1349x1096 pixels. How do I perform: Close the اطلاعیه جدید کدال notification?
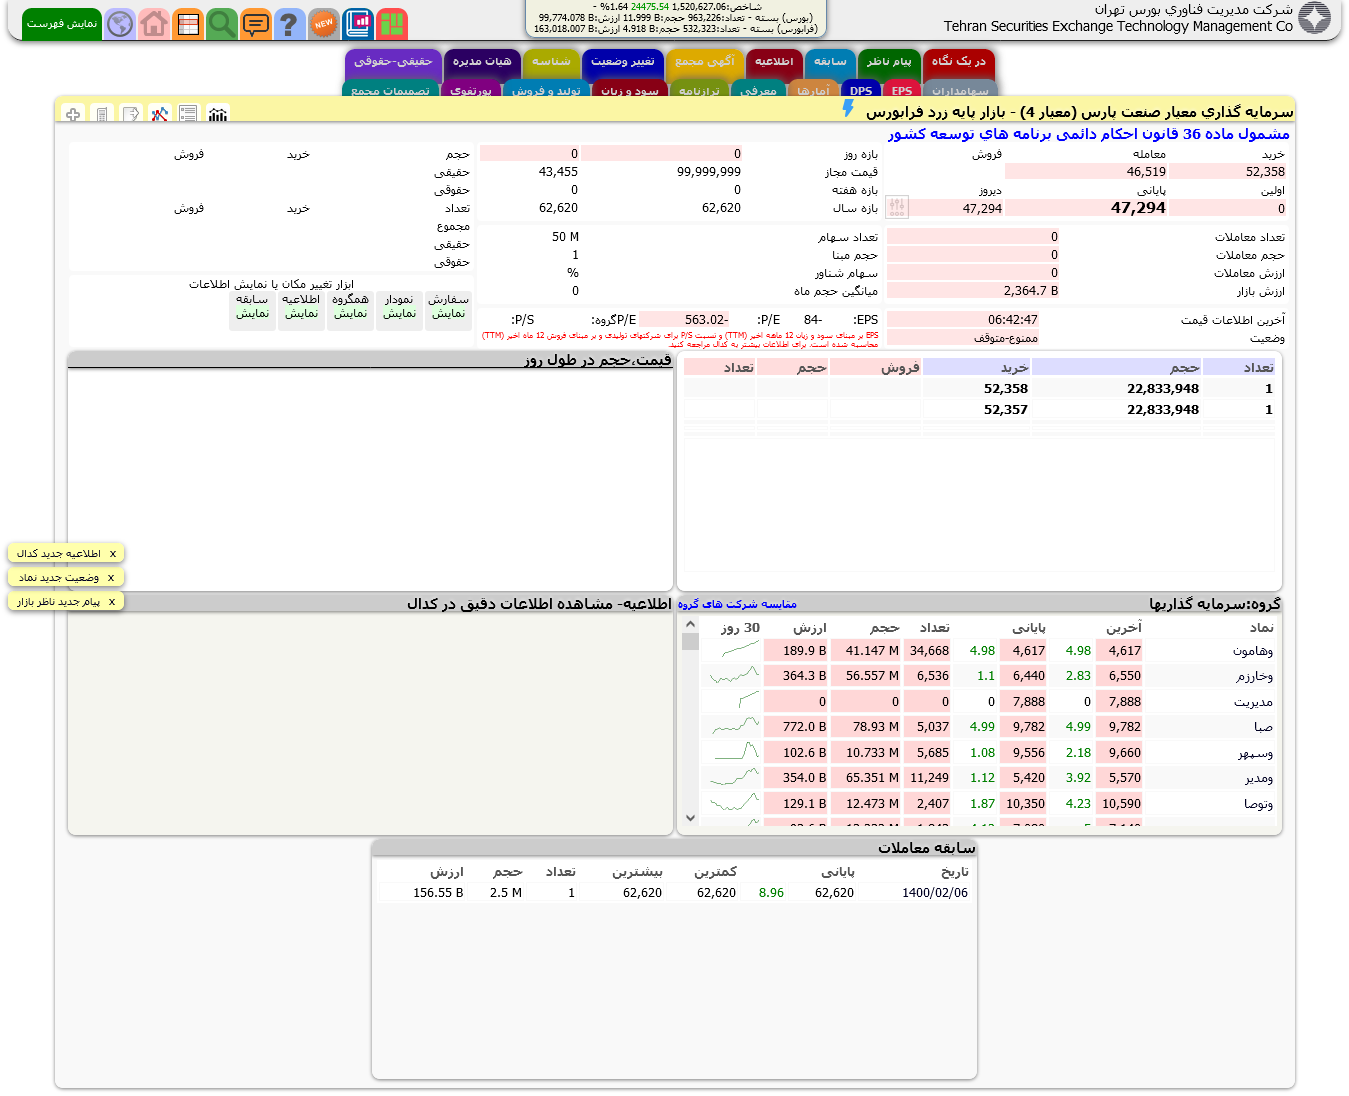pos(113,554)
